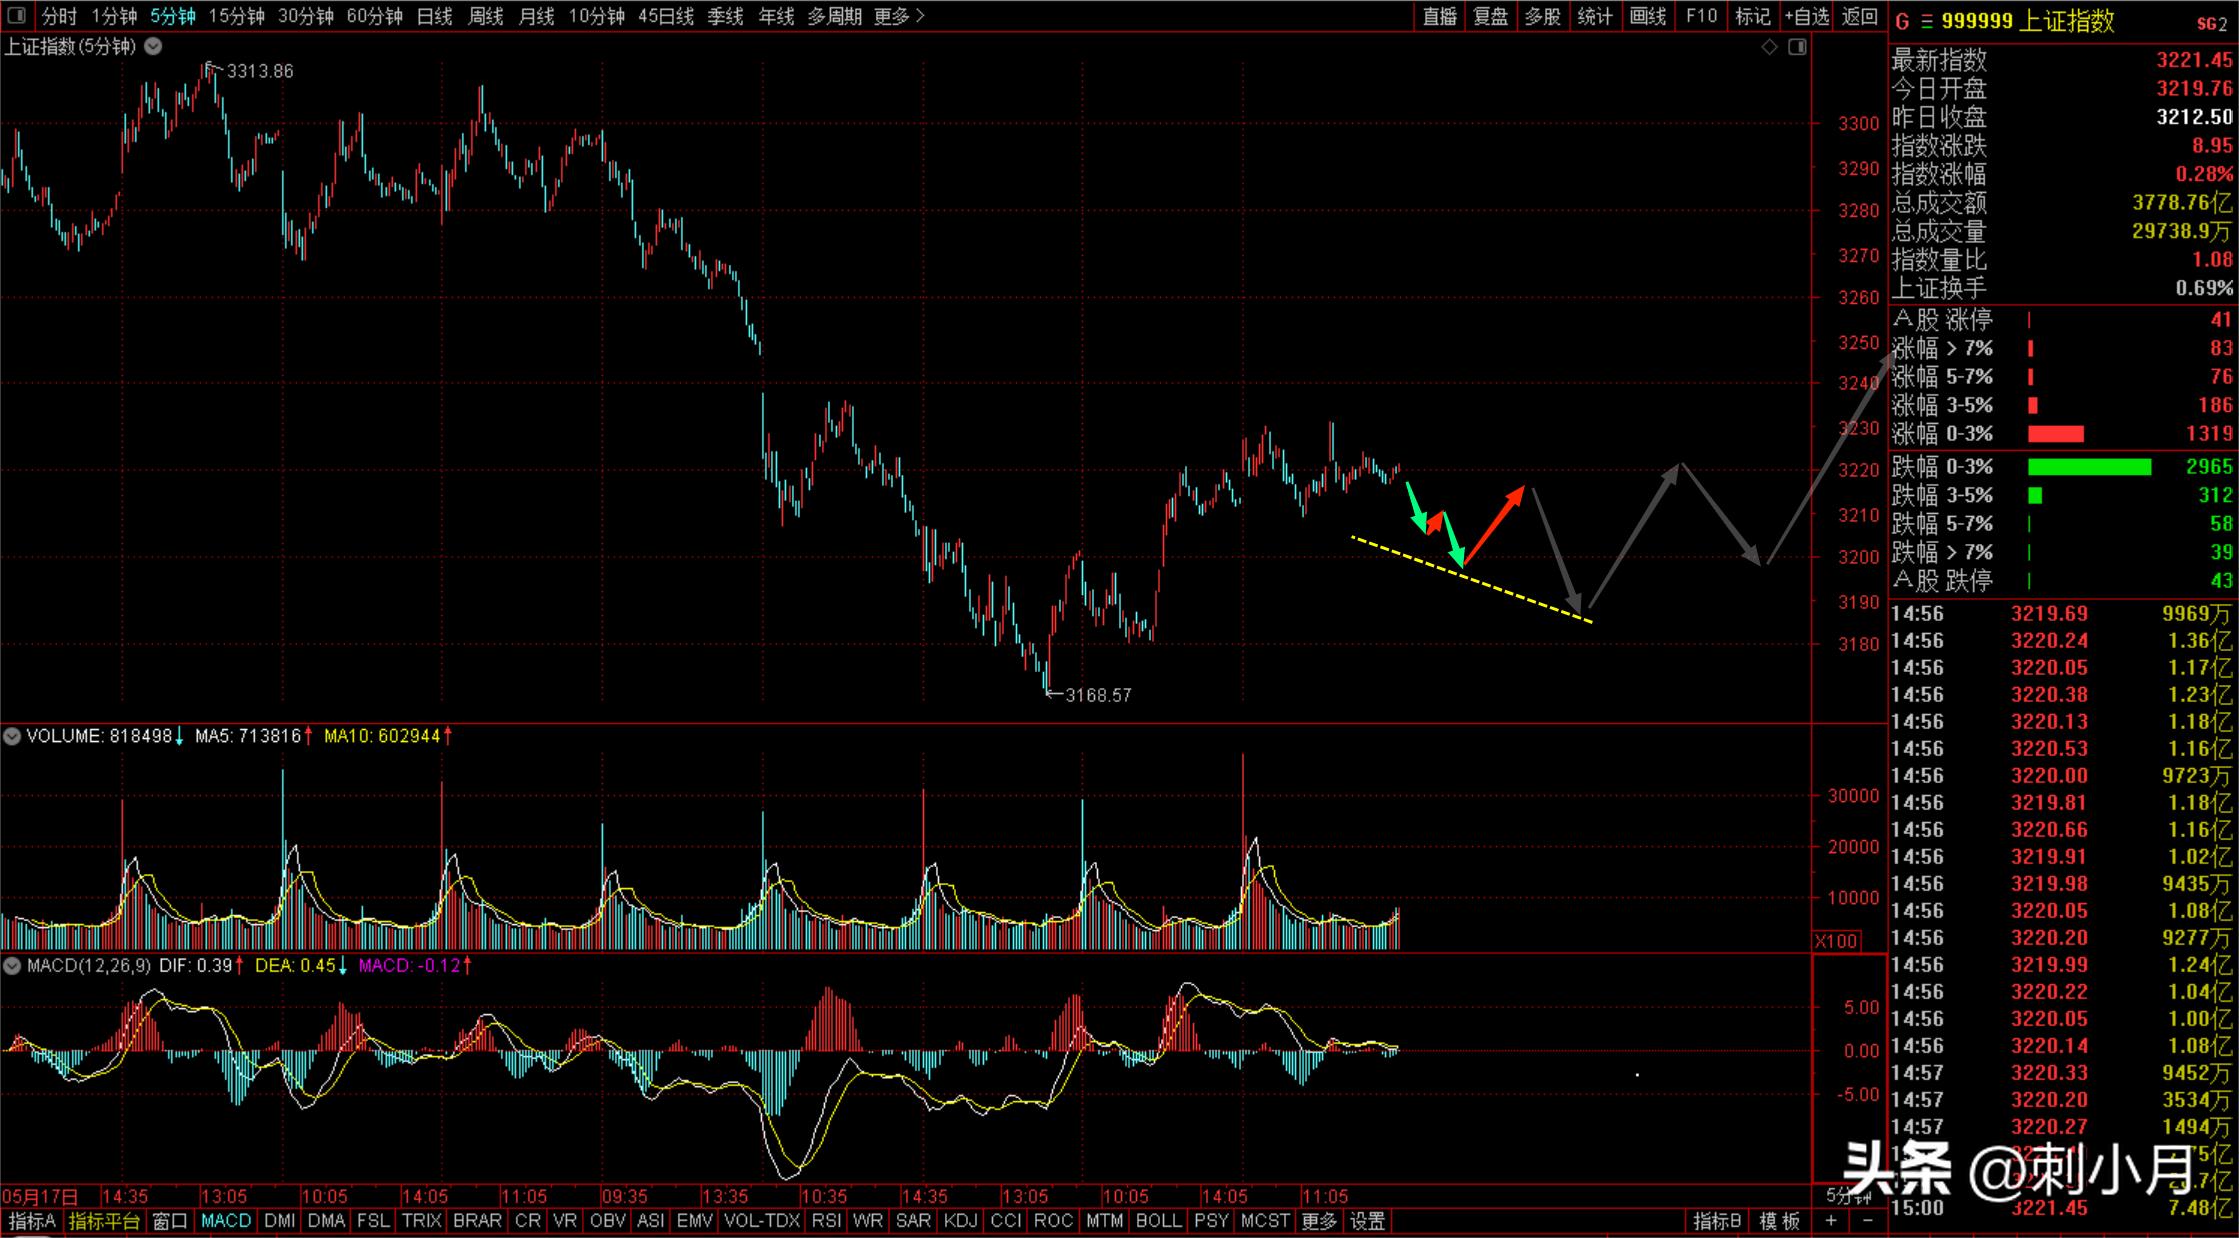
Task: Toggle the left panel layout icon
Action: point(16,16)
